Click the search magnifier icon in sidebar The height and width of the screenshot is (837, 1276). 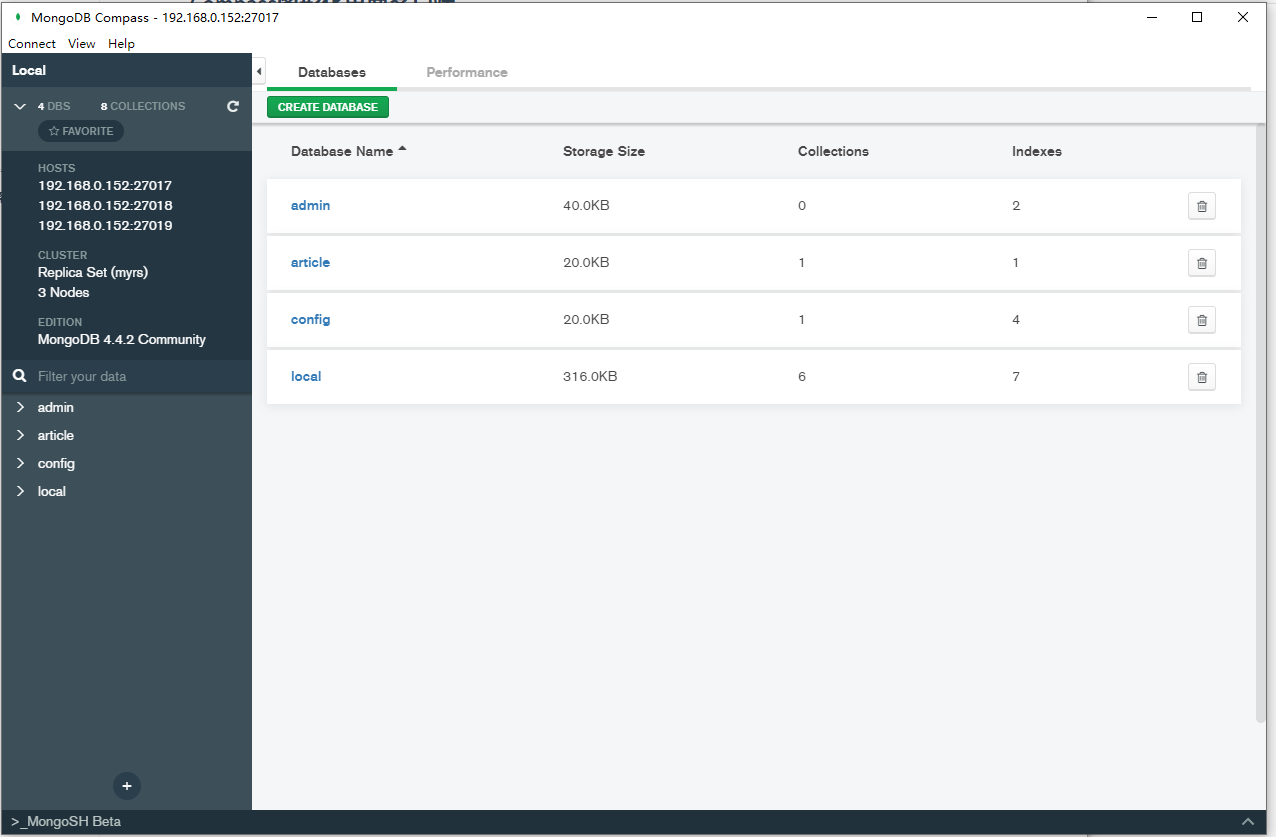coord(19,376)
